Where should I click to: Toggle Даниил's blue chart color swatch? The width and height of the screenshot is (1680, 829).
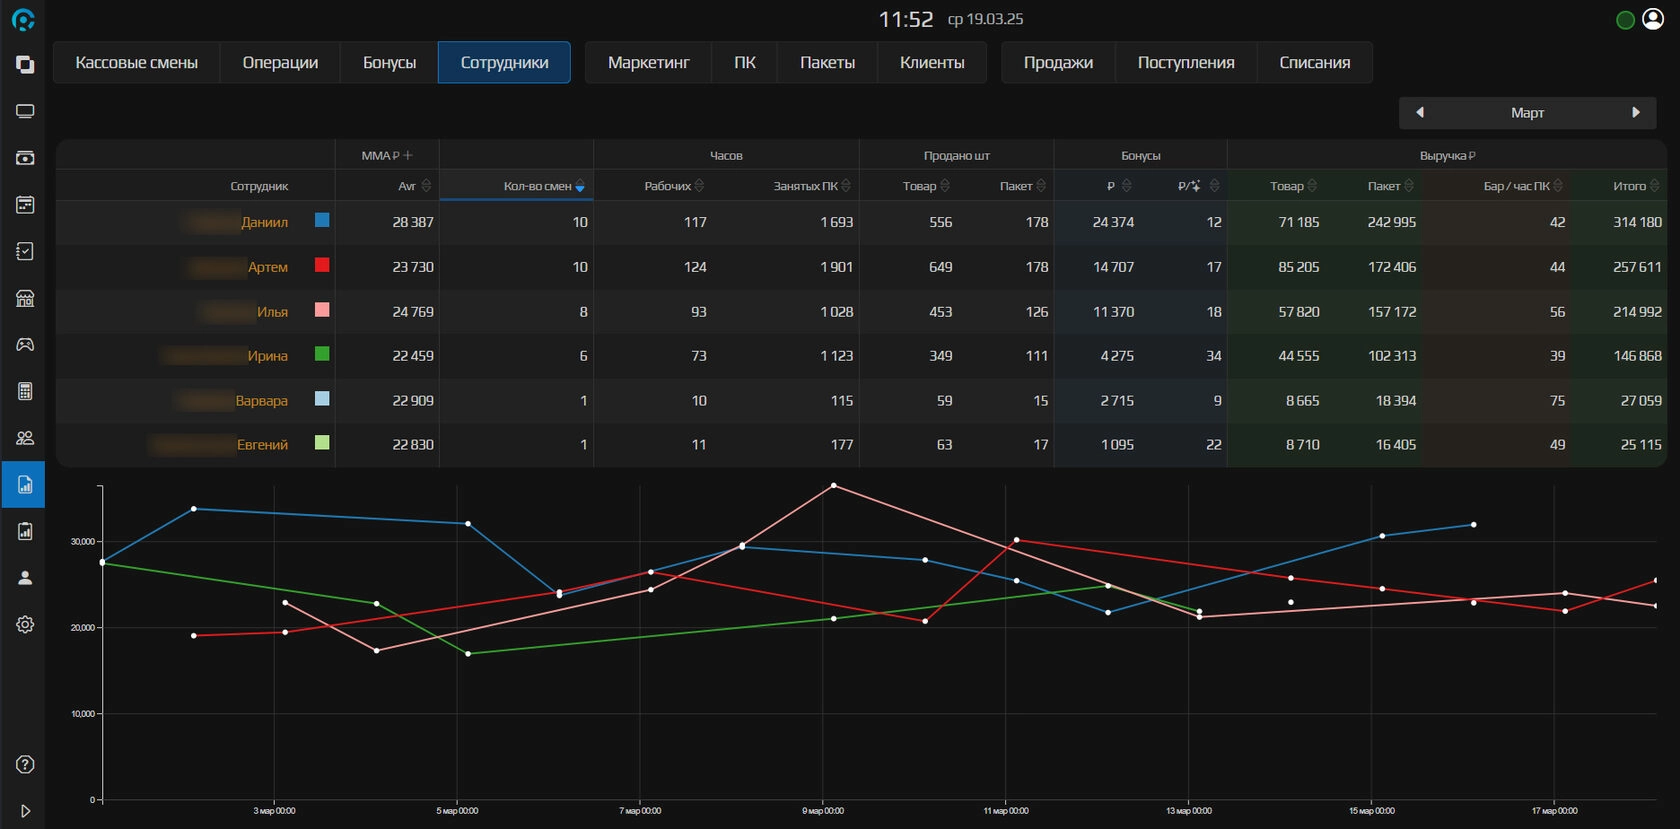click(322, 220)
